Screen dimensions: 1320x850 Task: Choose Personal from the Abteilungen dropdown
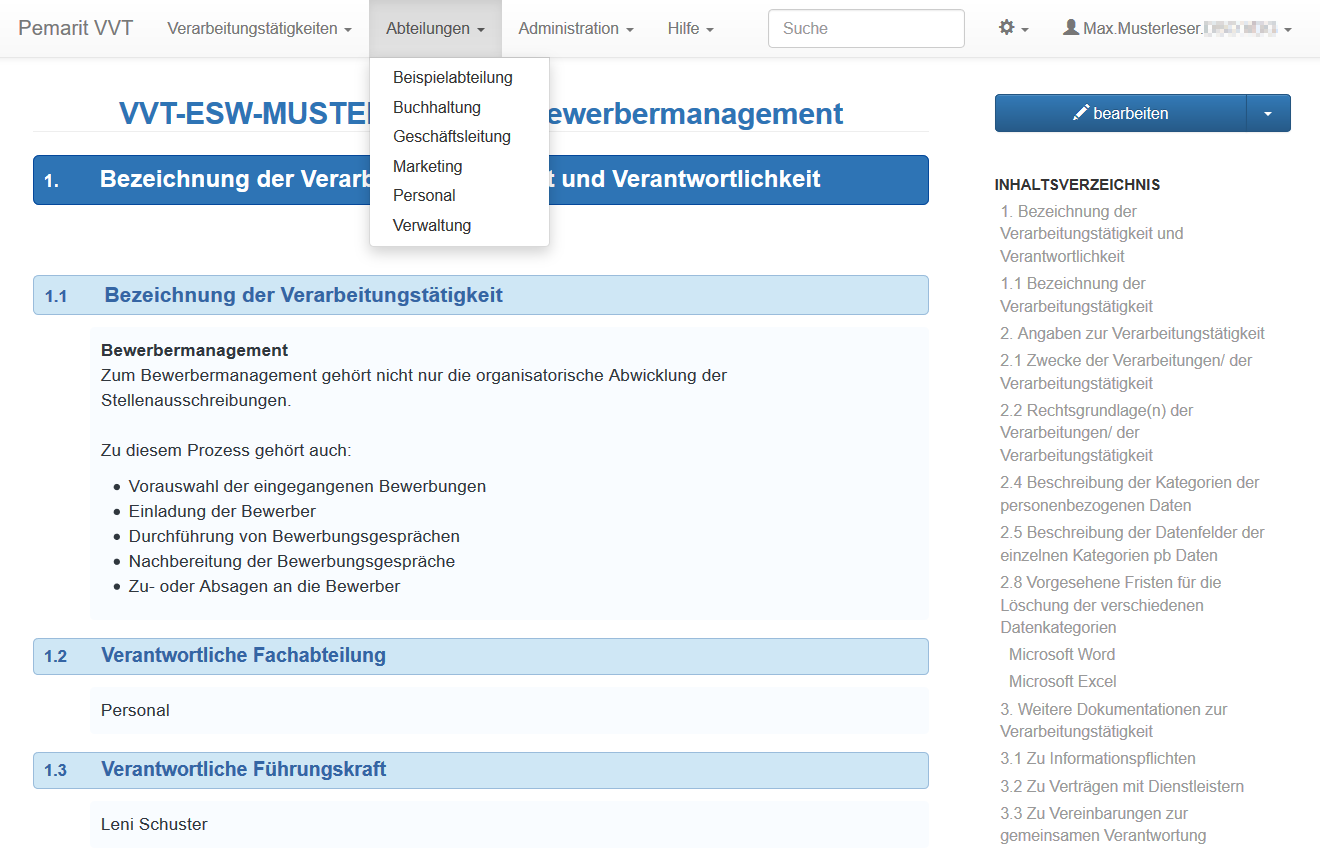coord(424,196)
